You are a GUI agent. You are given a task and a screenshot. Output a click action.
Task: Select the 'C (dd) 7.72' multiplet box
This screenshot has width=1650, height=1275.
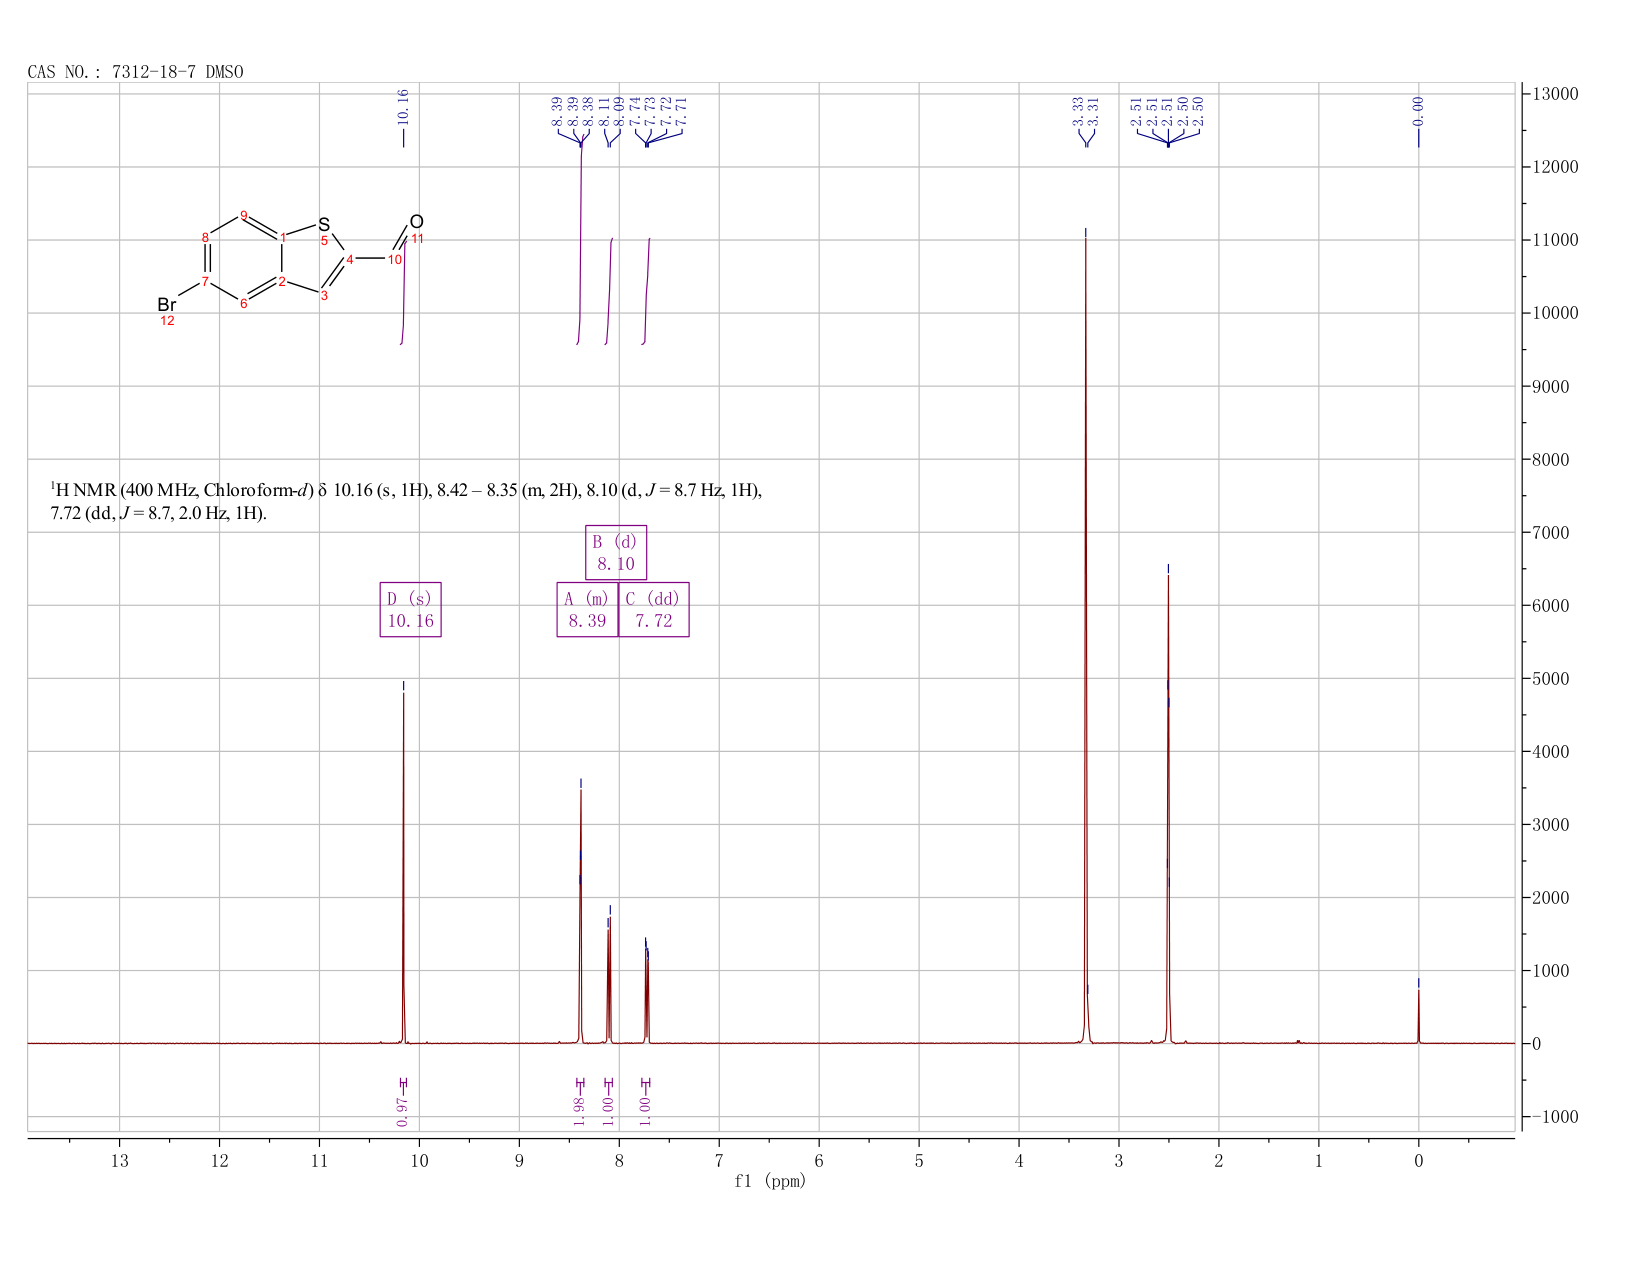click(x=654, y=610)
